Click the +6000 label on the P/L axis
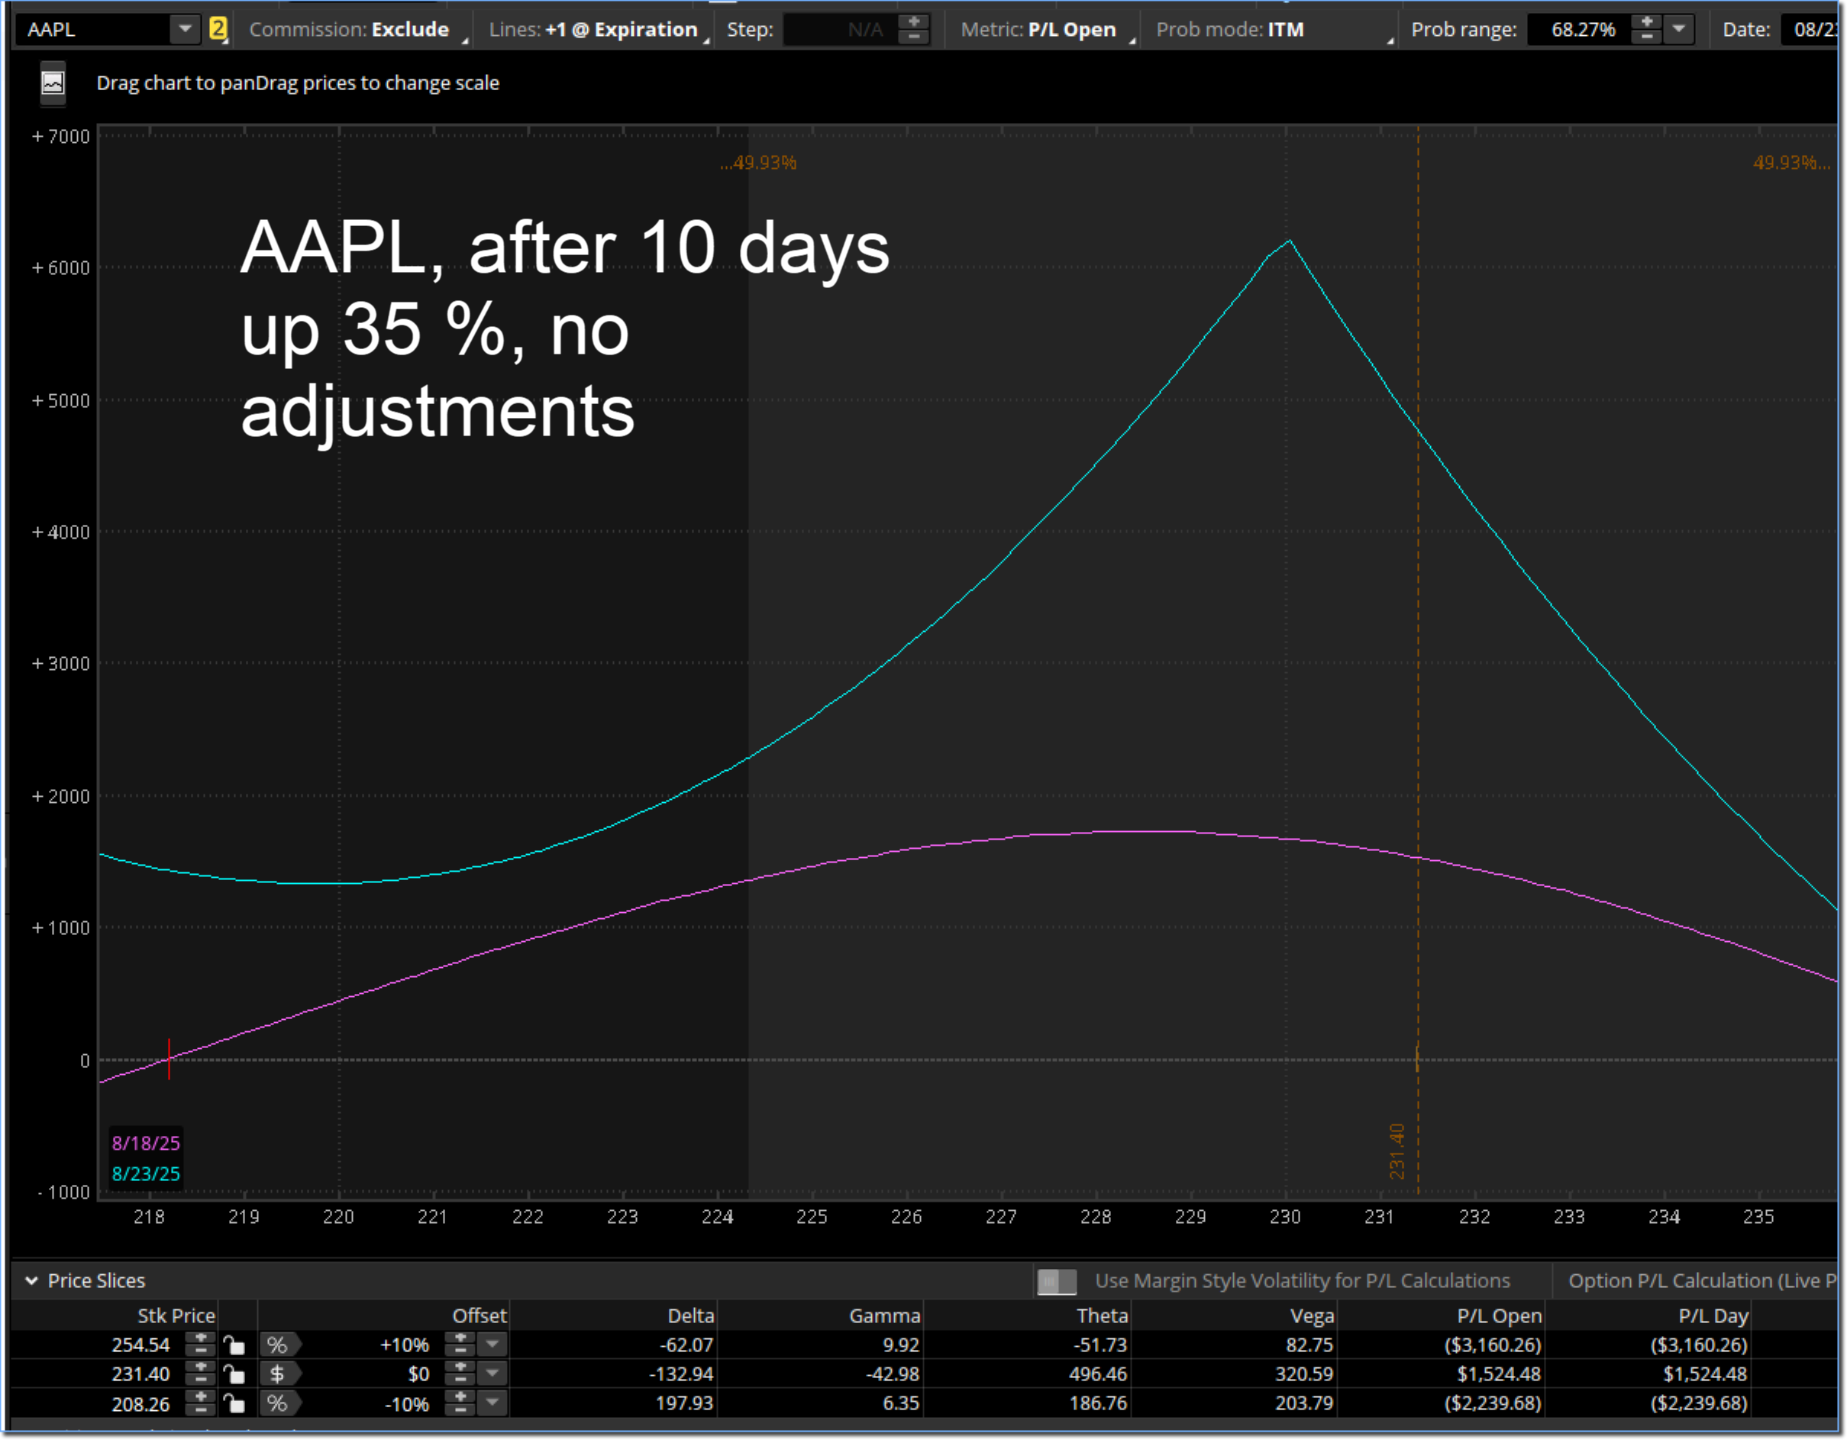Image resolution: width=1847 pixels, height=1440 pixels. tap(61, 268)
